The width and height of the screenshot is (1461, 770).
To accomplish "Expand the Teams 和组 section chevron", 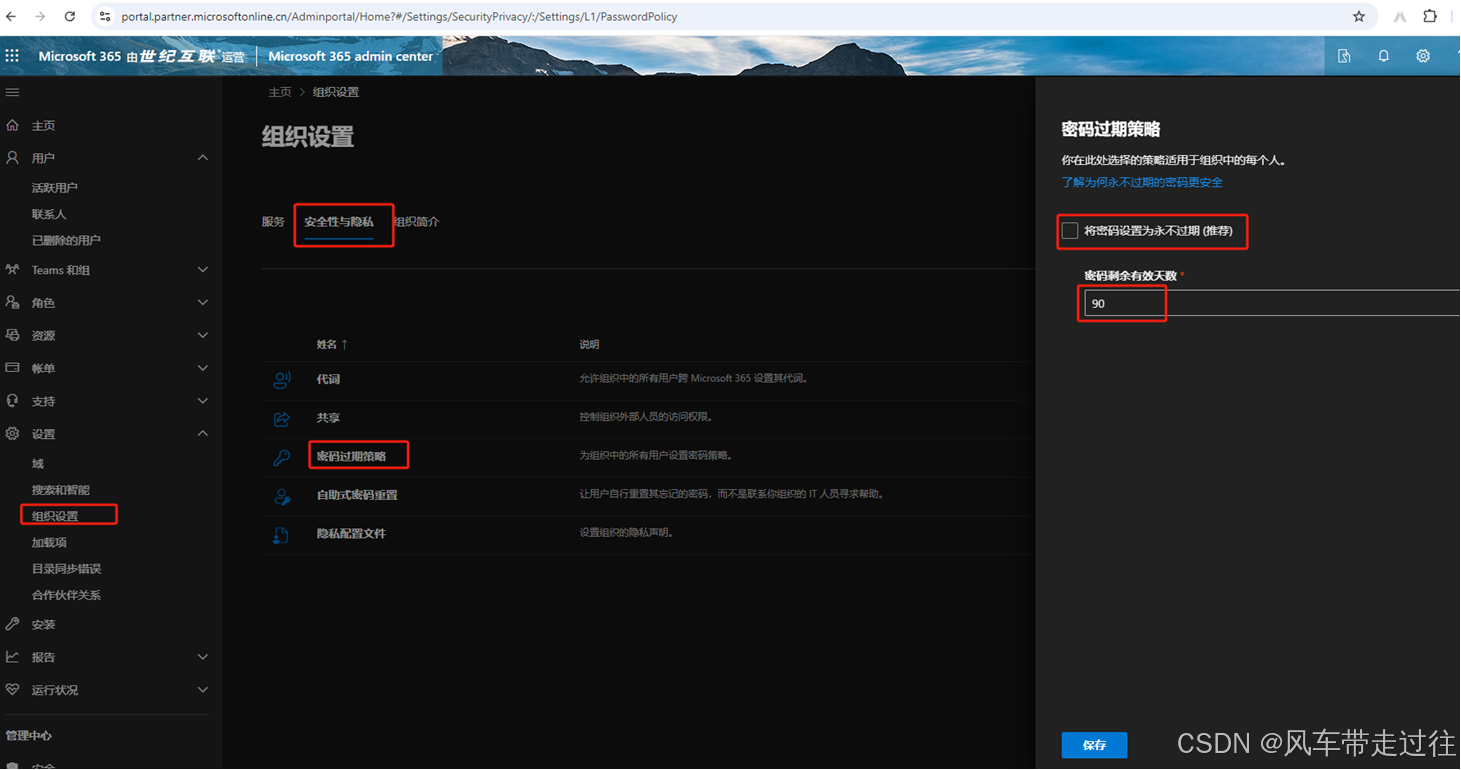I will click(x=203, y=270).
